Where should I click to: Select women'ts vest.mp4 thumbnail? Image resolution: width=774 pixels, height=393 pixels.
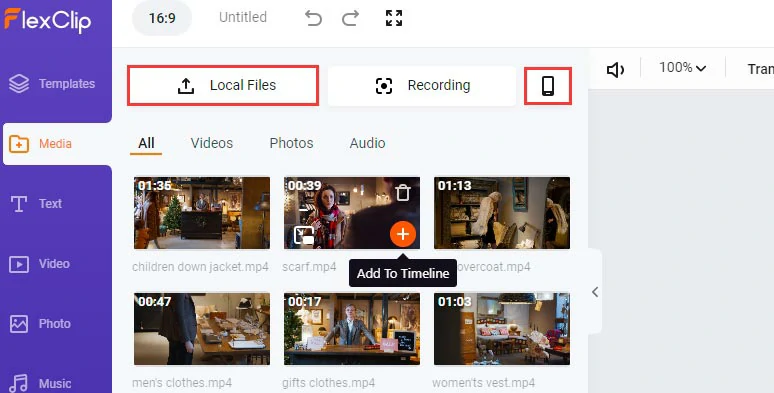pyautogui.click(x=502, y=329)
